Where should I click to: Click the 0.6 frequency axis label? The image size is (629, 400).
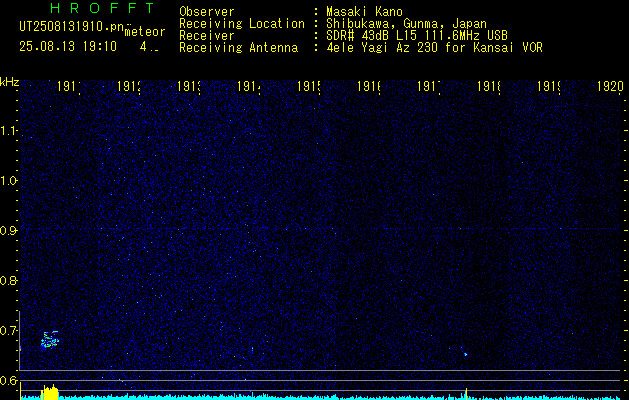coord(8,380)
